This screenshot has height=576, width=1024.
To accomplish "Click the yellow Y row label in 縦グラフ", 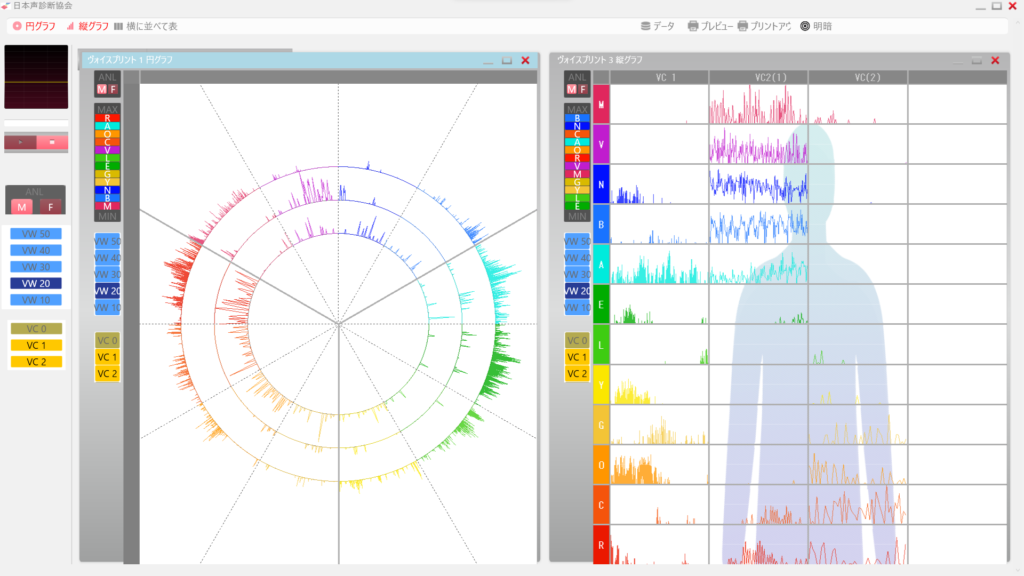I will point(601,385).
